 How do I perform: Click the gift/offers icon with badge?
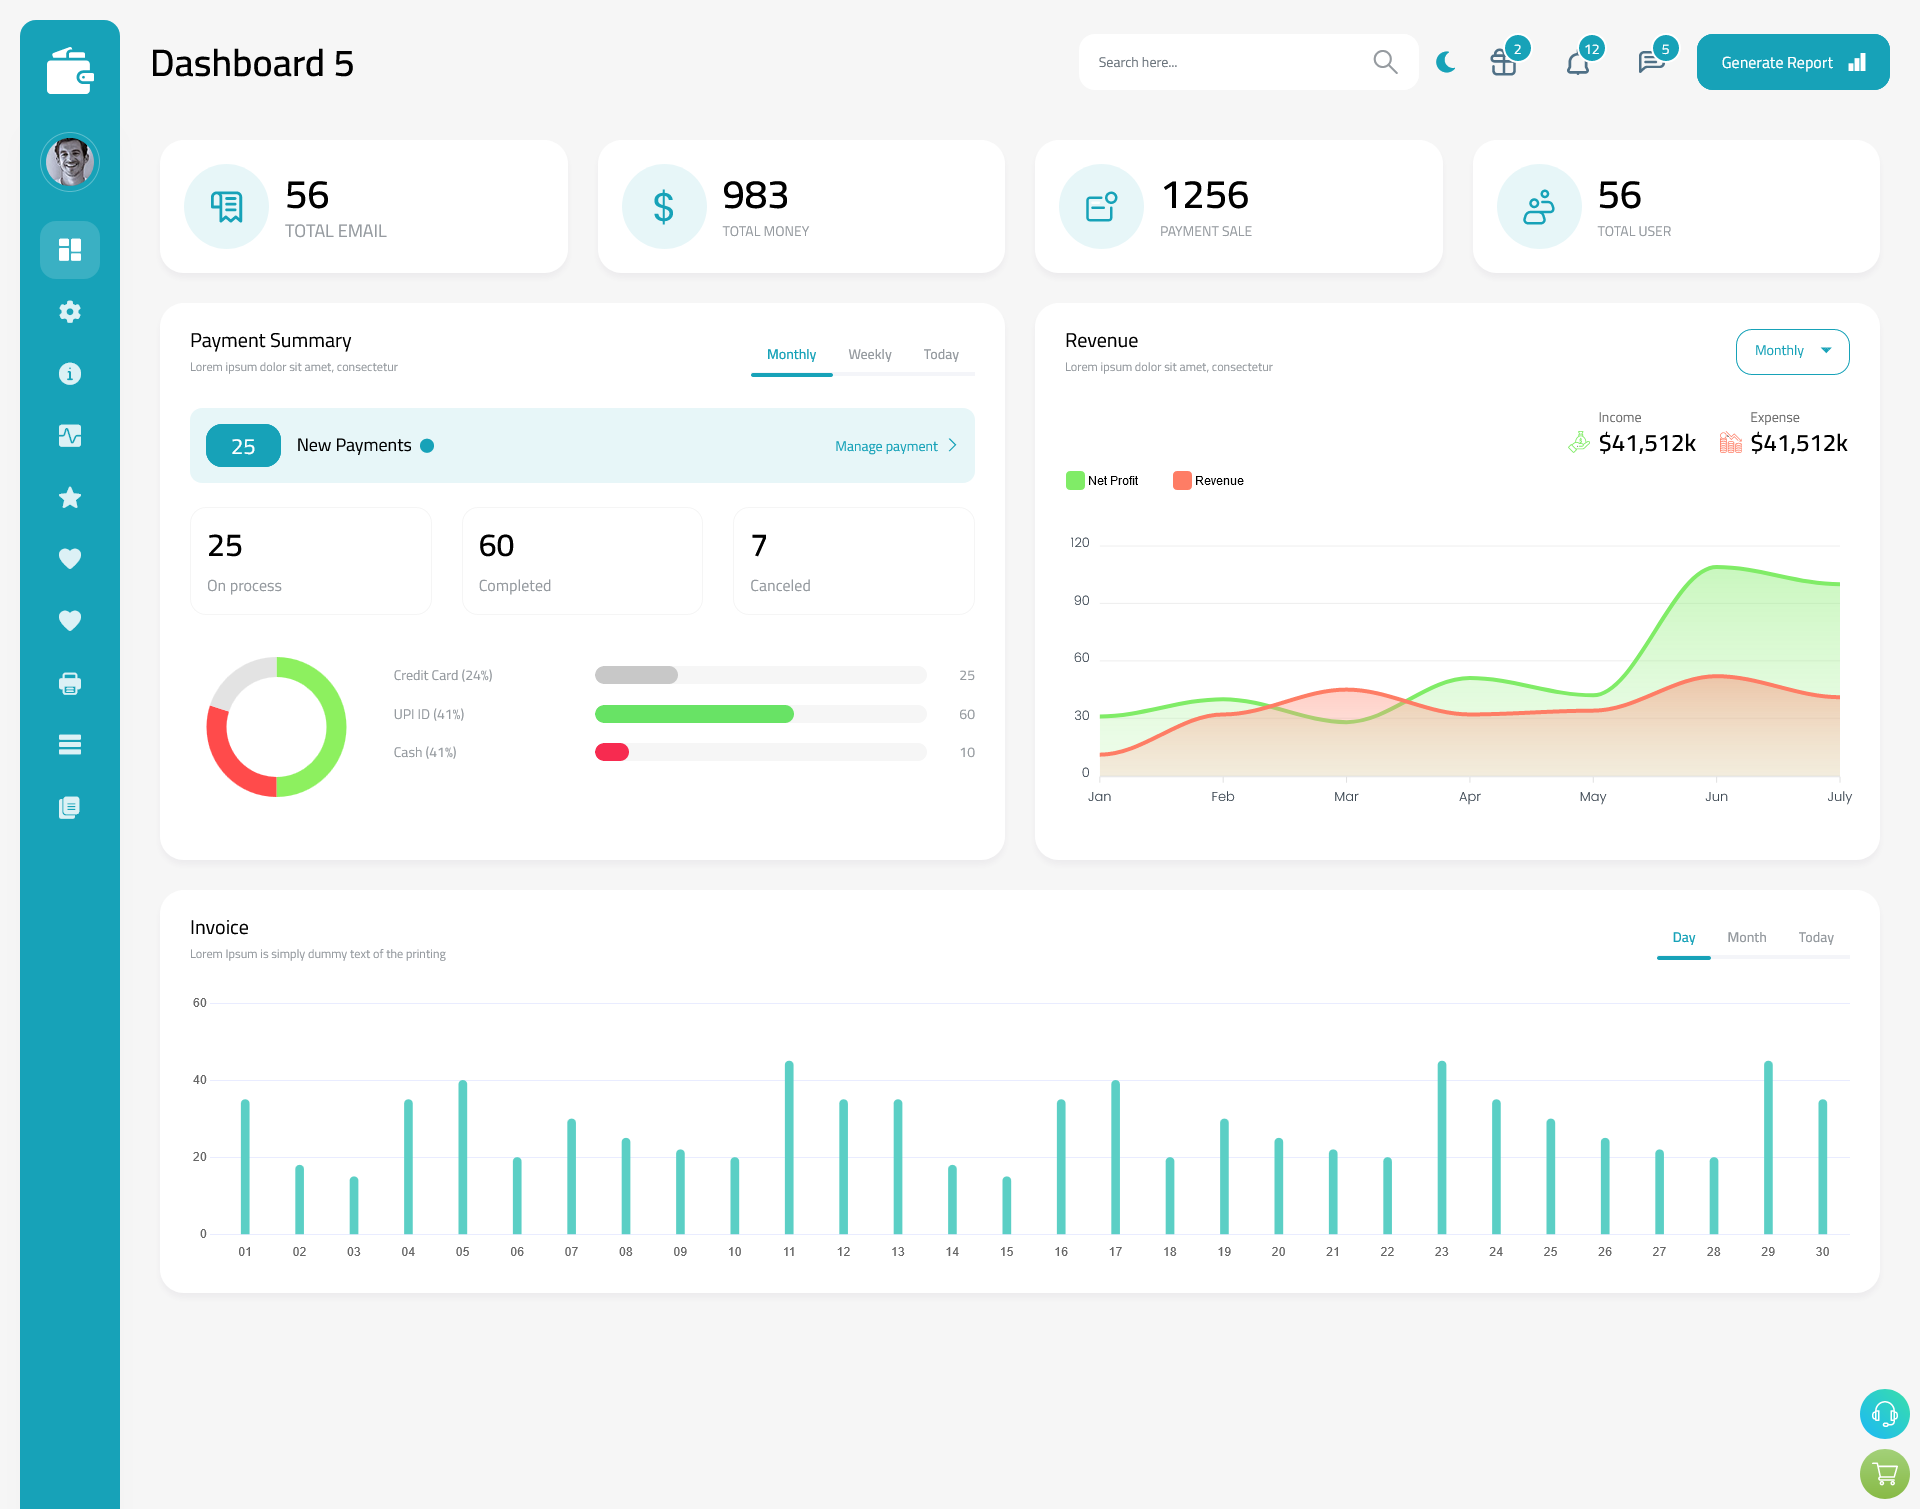[1504, 62]
